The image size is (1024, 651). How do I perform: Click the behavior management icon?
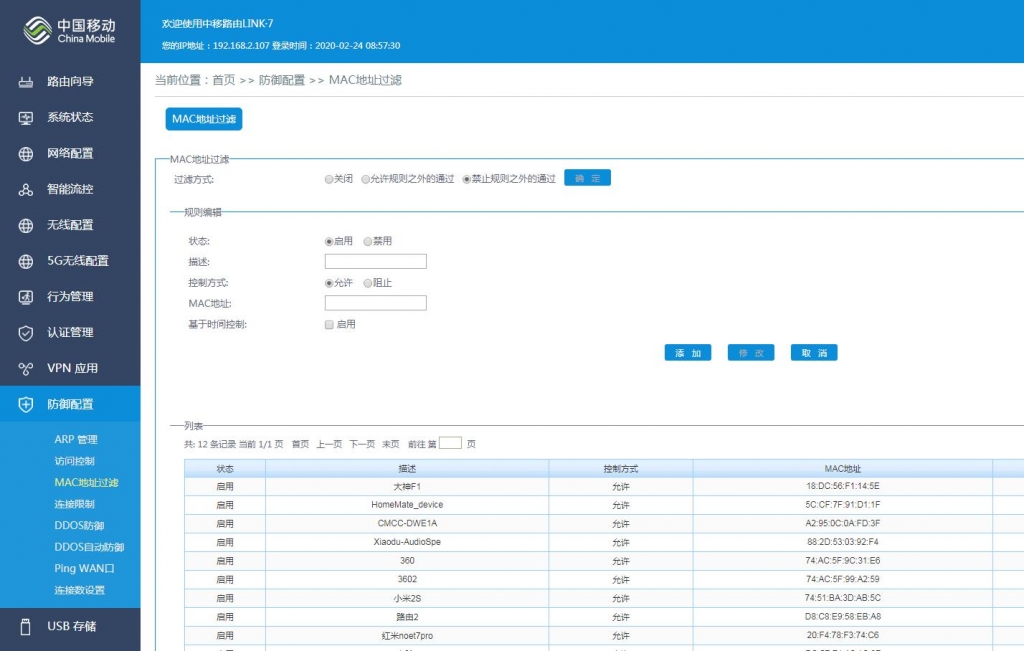coord(25,297)
